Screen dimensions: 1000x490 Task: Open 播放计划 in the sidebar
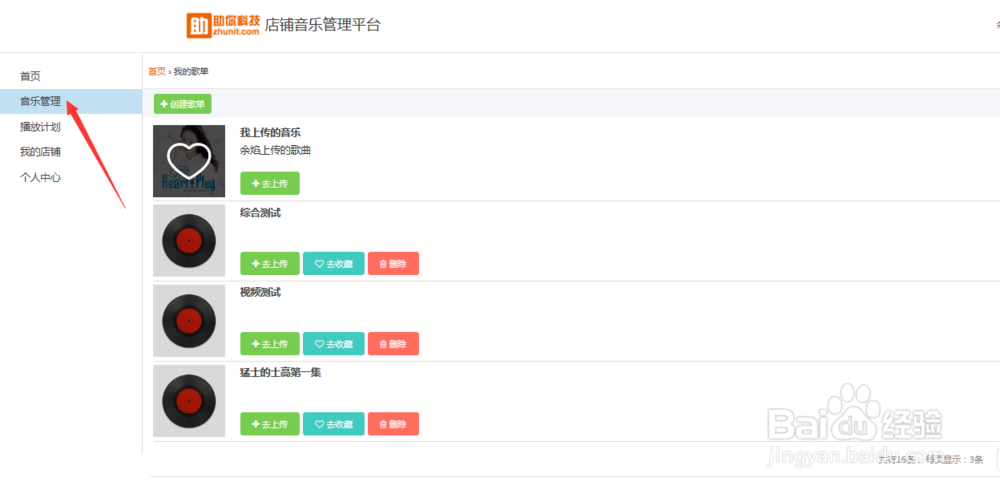40,127
